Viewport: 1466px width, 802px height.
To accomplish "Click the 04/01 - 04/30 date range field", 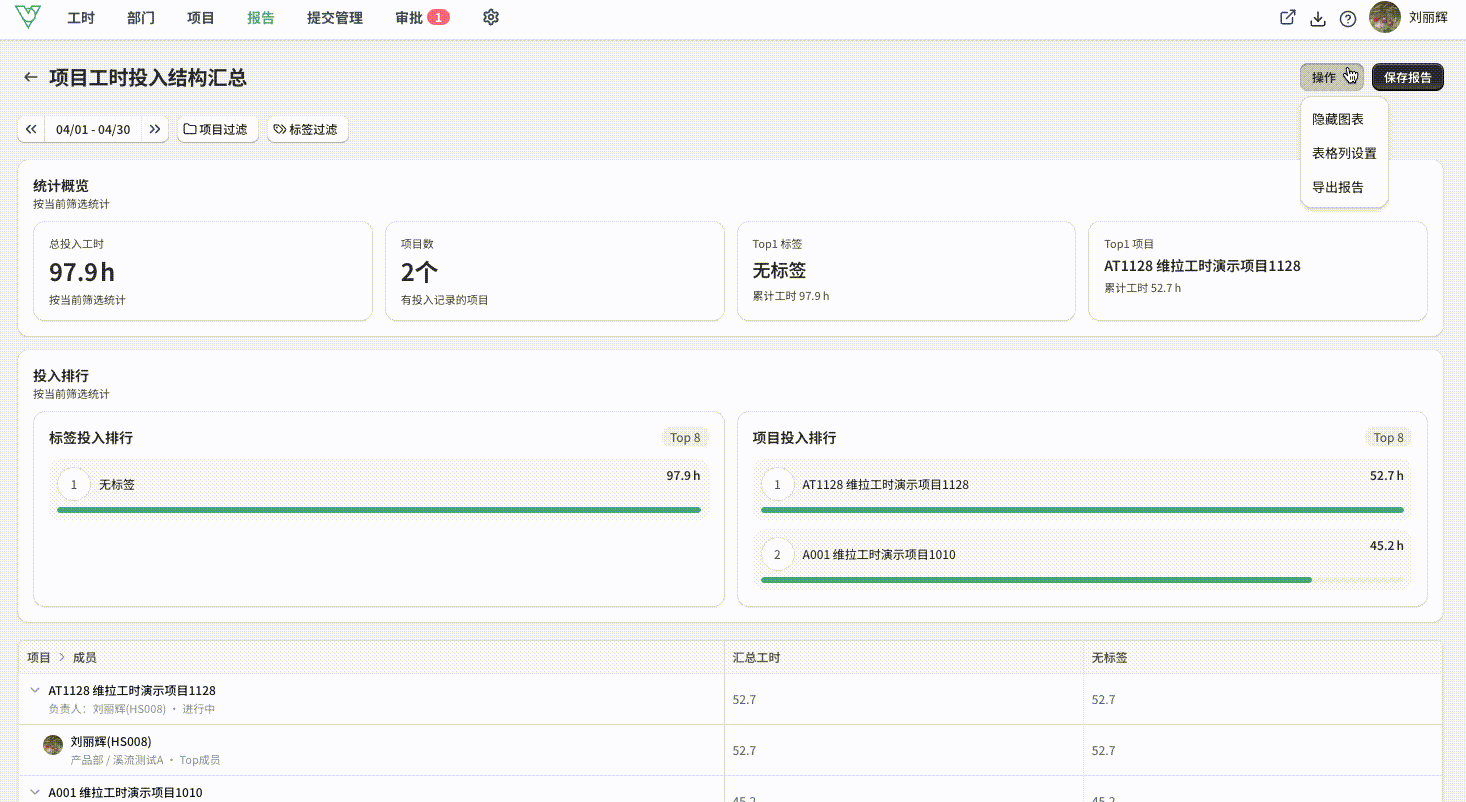I will pos(93,129).
